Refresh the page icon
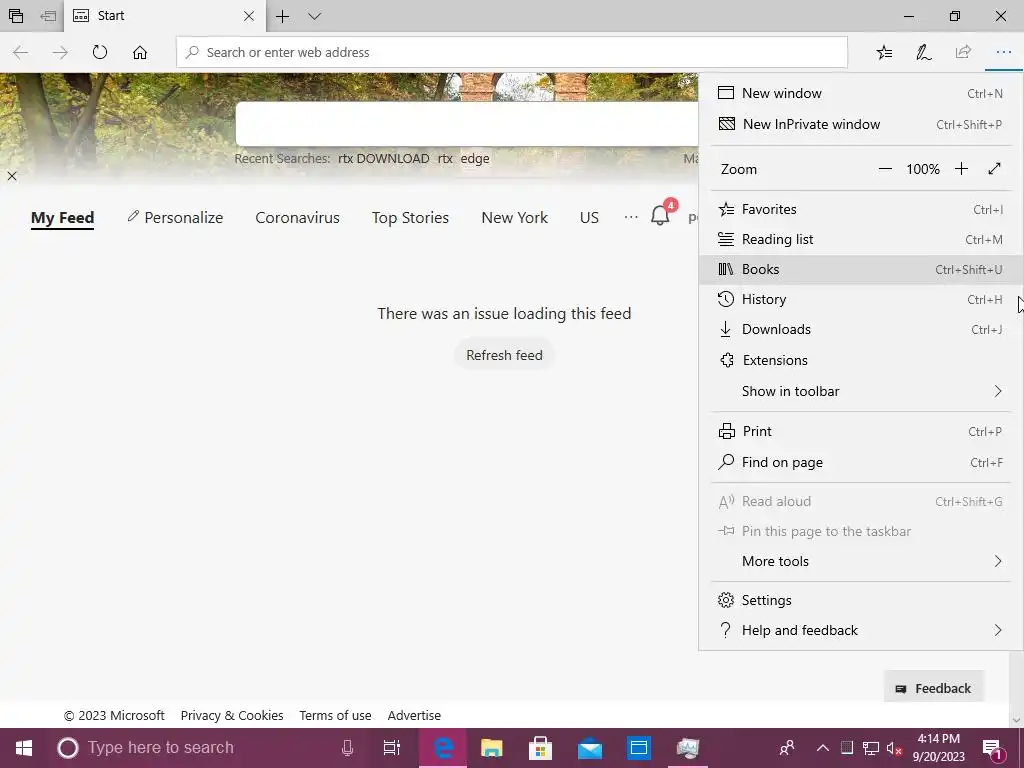 pyautogui.click(x=99, y=52)
